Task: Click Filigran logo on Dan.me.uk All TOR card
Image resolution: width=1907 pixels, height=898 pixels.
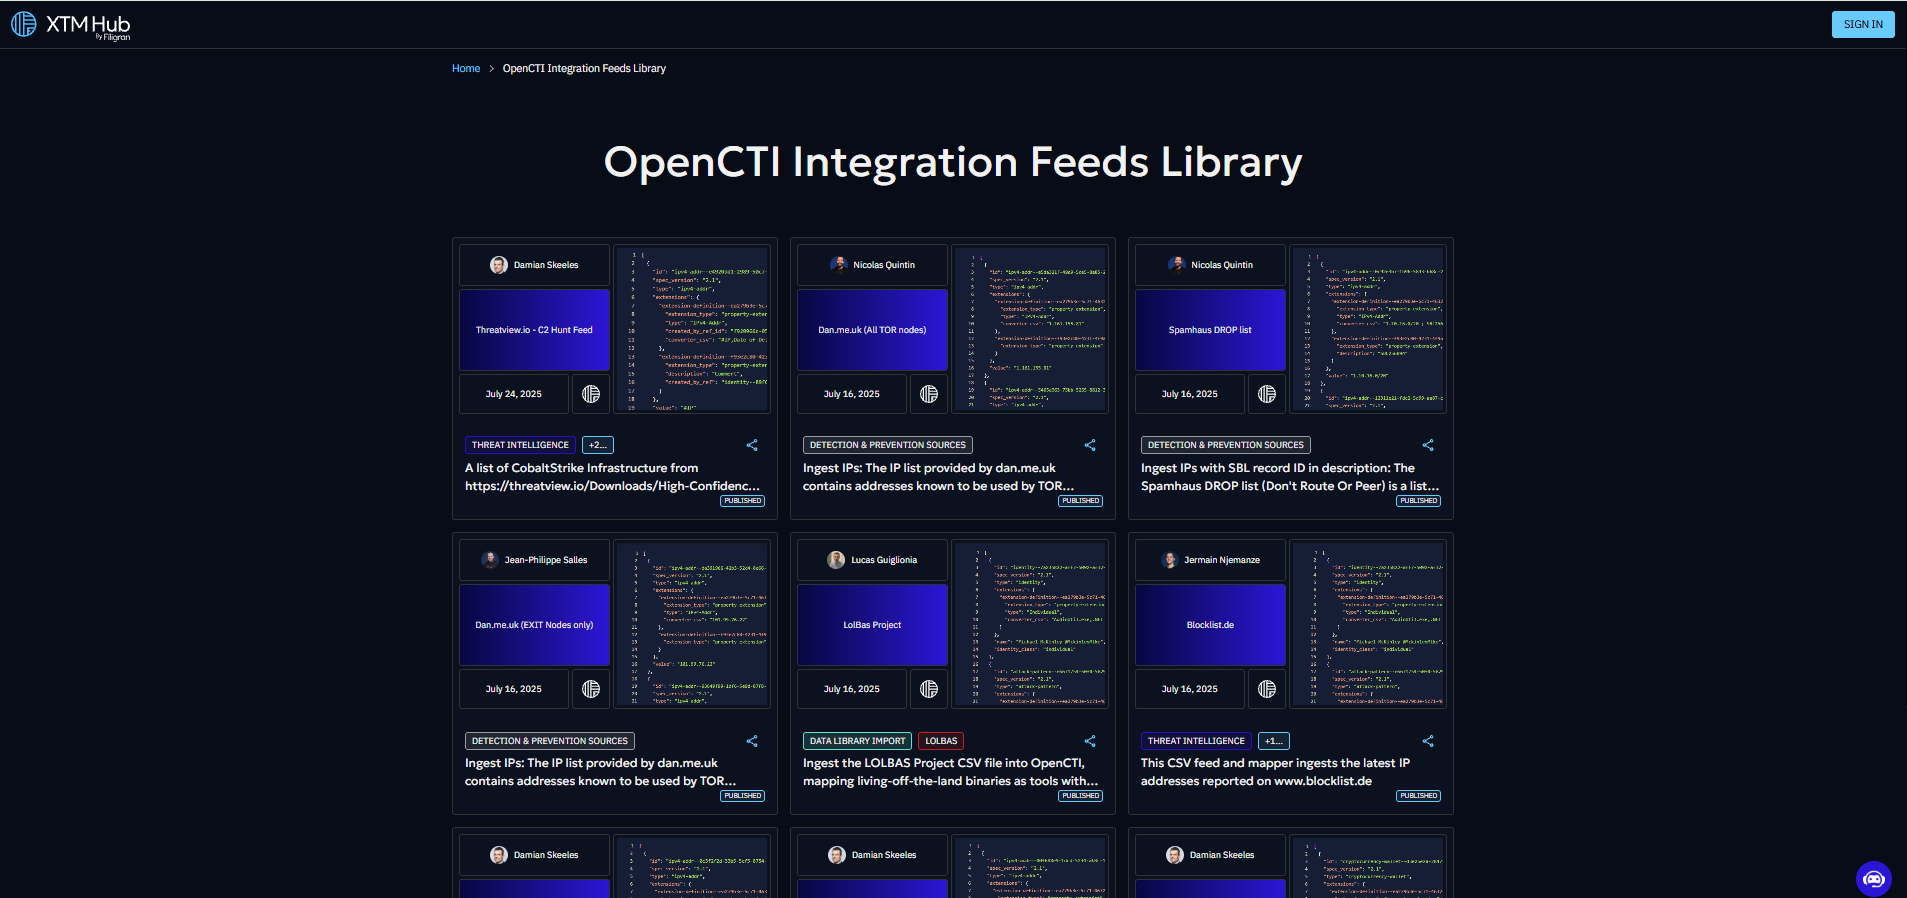Action: (929, 394)
